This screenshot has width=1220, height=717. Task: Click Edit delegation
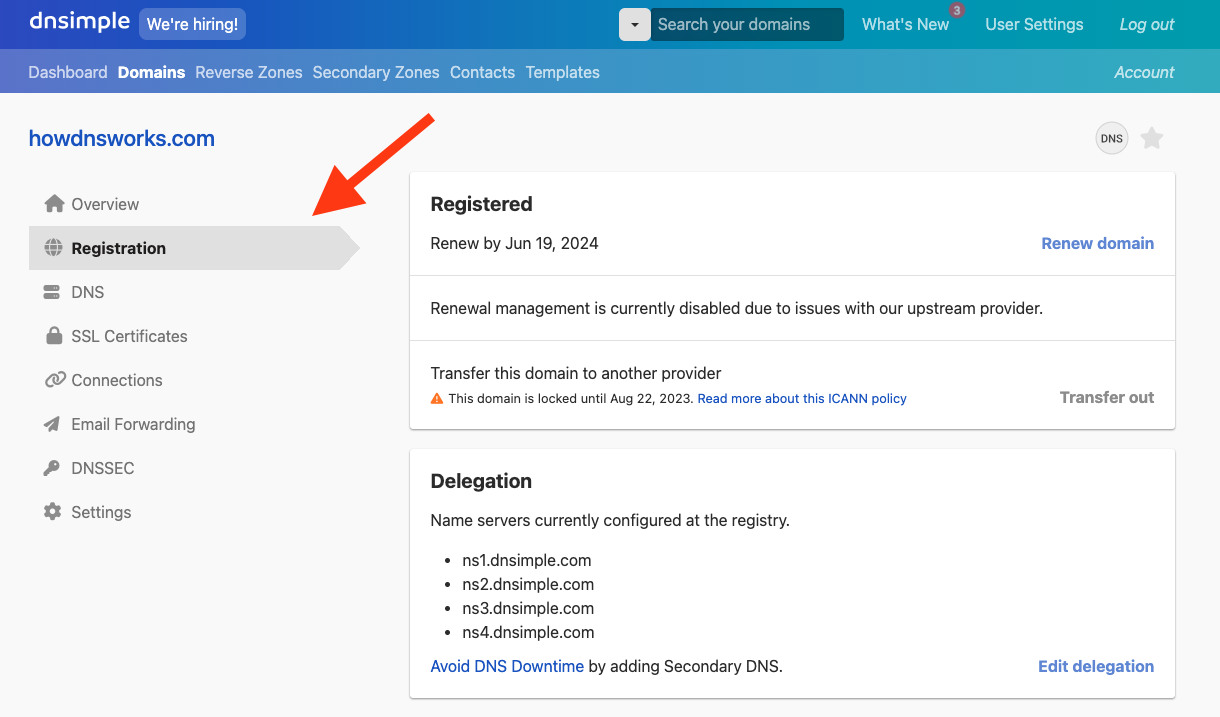click(1096, 666)
